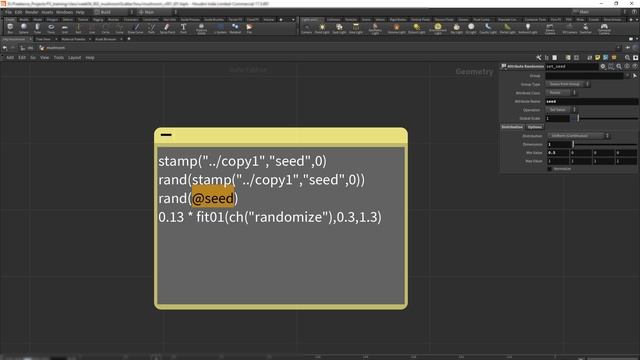Open the File menu
The height and width of the screenshot is (360, 640).
(x=8, y=12)
